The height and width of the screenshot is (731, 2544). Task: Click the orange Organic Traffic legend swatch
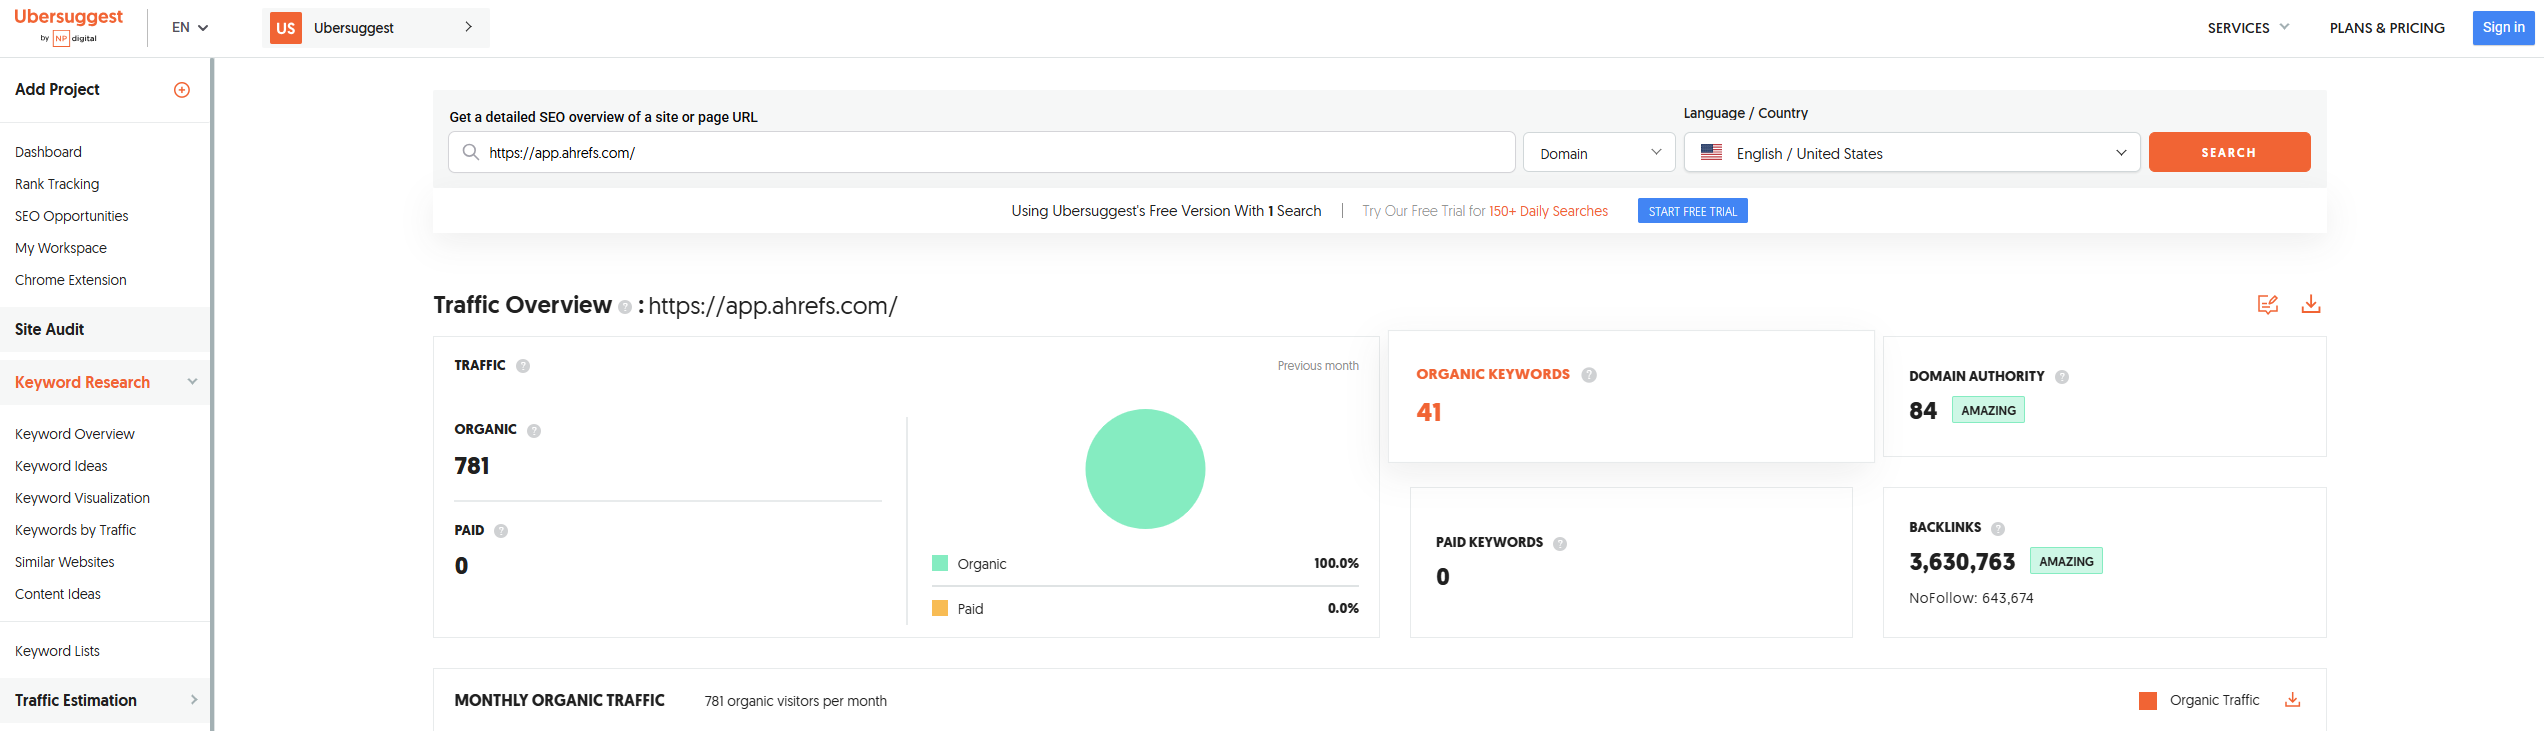coord(2148,701)
